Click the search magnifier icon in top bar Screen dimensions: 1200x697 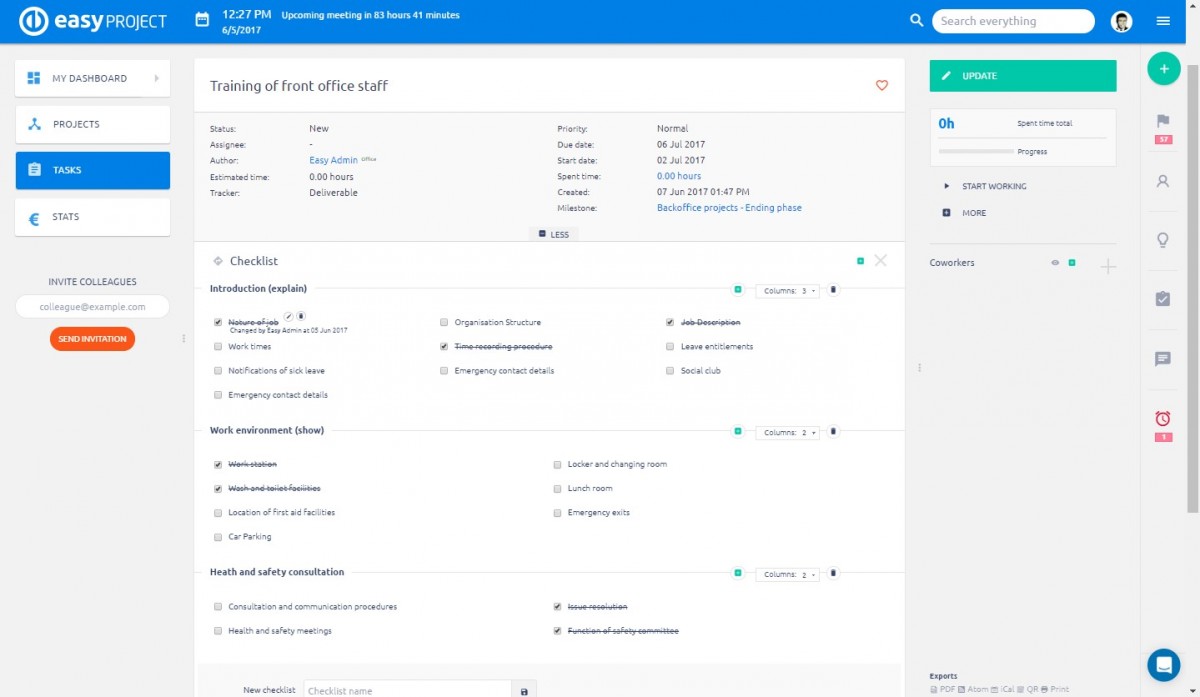(x=916, y=20)
